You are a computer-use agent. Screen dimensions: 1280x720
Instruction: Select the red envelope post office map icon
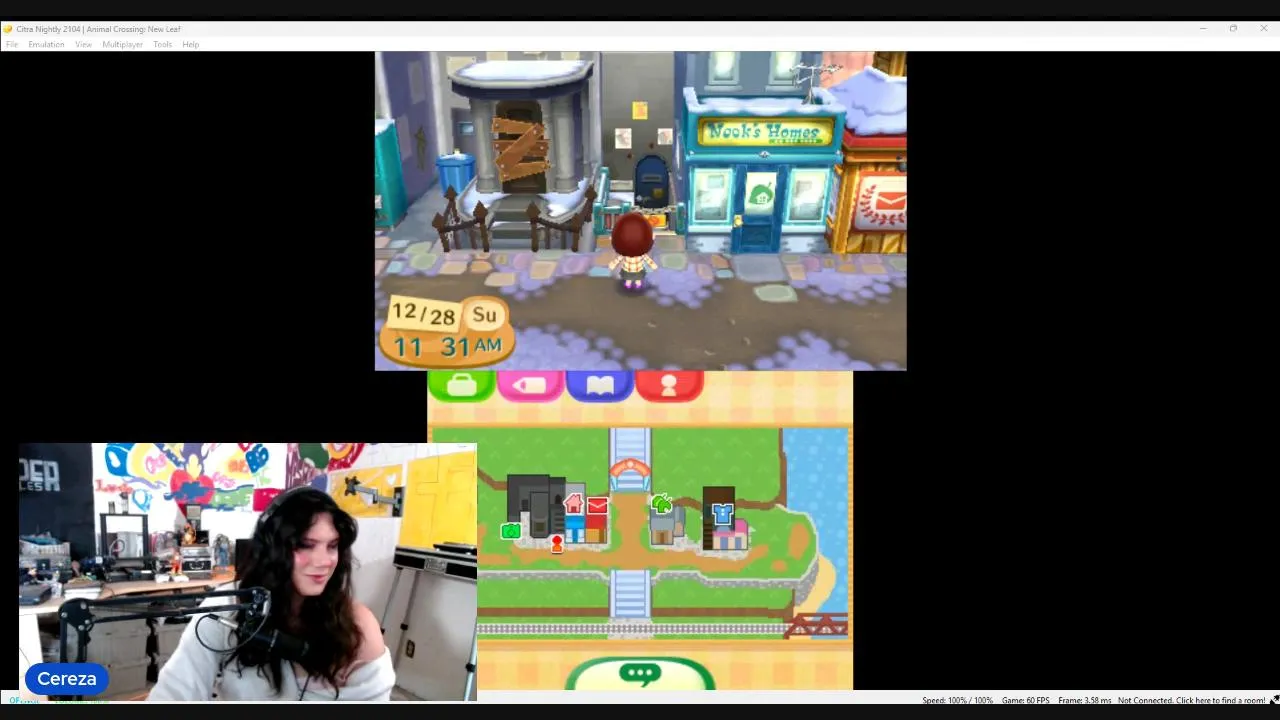click(597, 506)
